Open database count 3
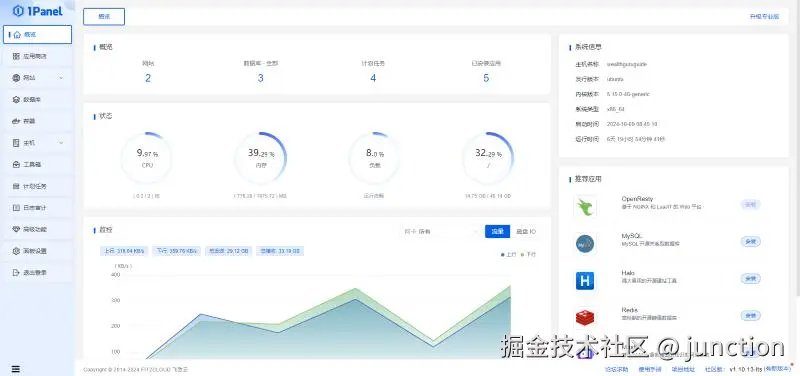This screenshot has height=376, width=800. pyautogui.click(x=261, y=78)
